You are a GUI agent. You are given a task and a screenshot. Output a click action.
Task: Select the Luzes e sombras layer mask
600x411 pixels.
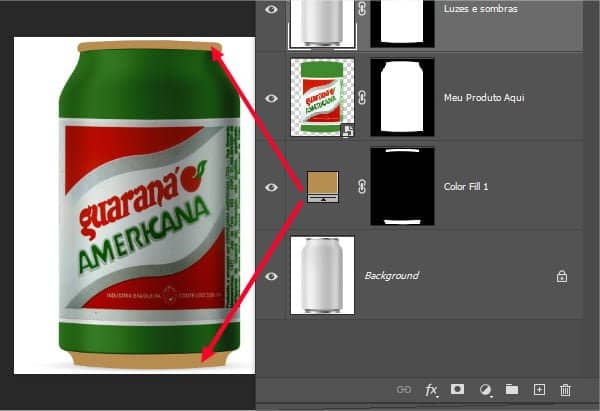(x=403, y=23)
